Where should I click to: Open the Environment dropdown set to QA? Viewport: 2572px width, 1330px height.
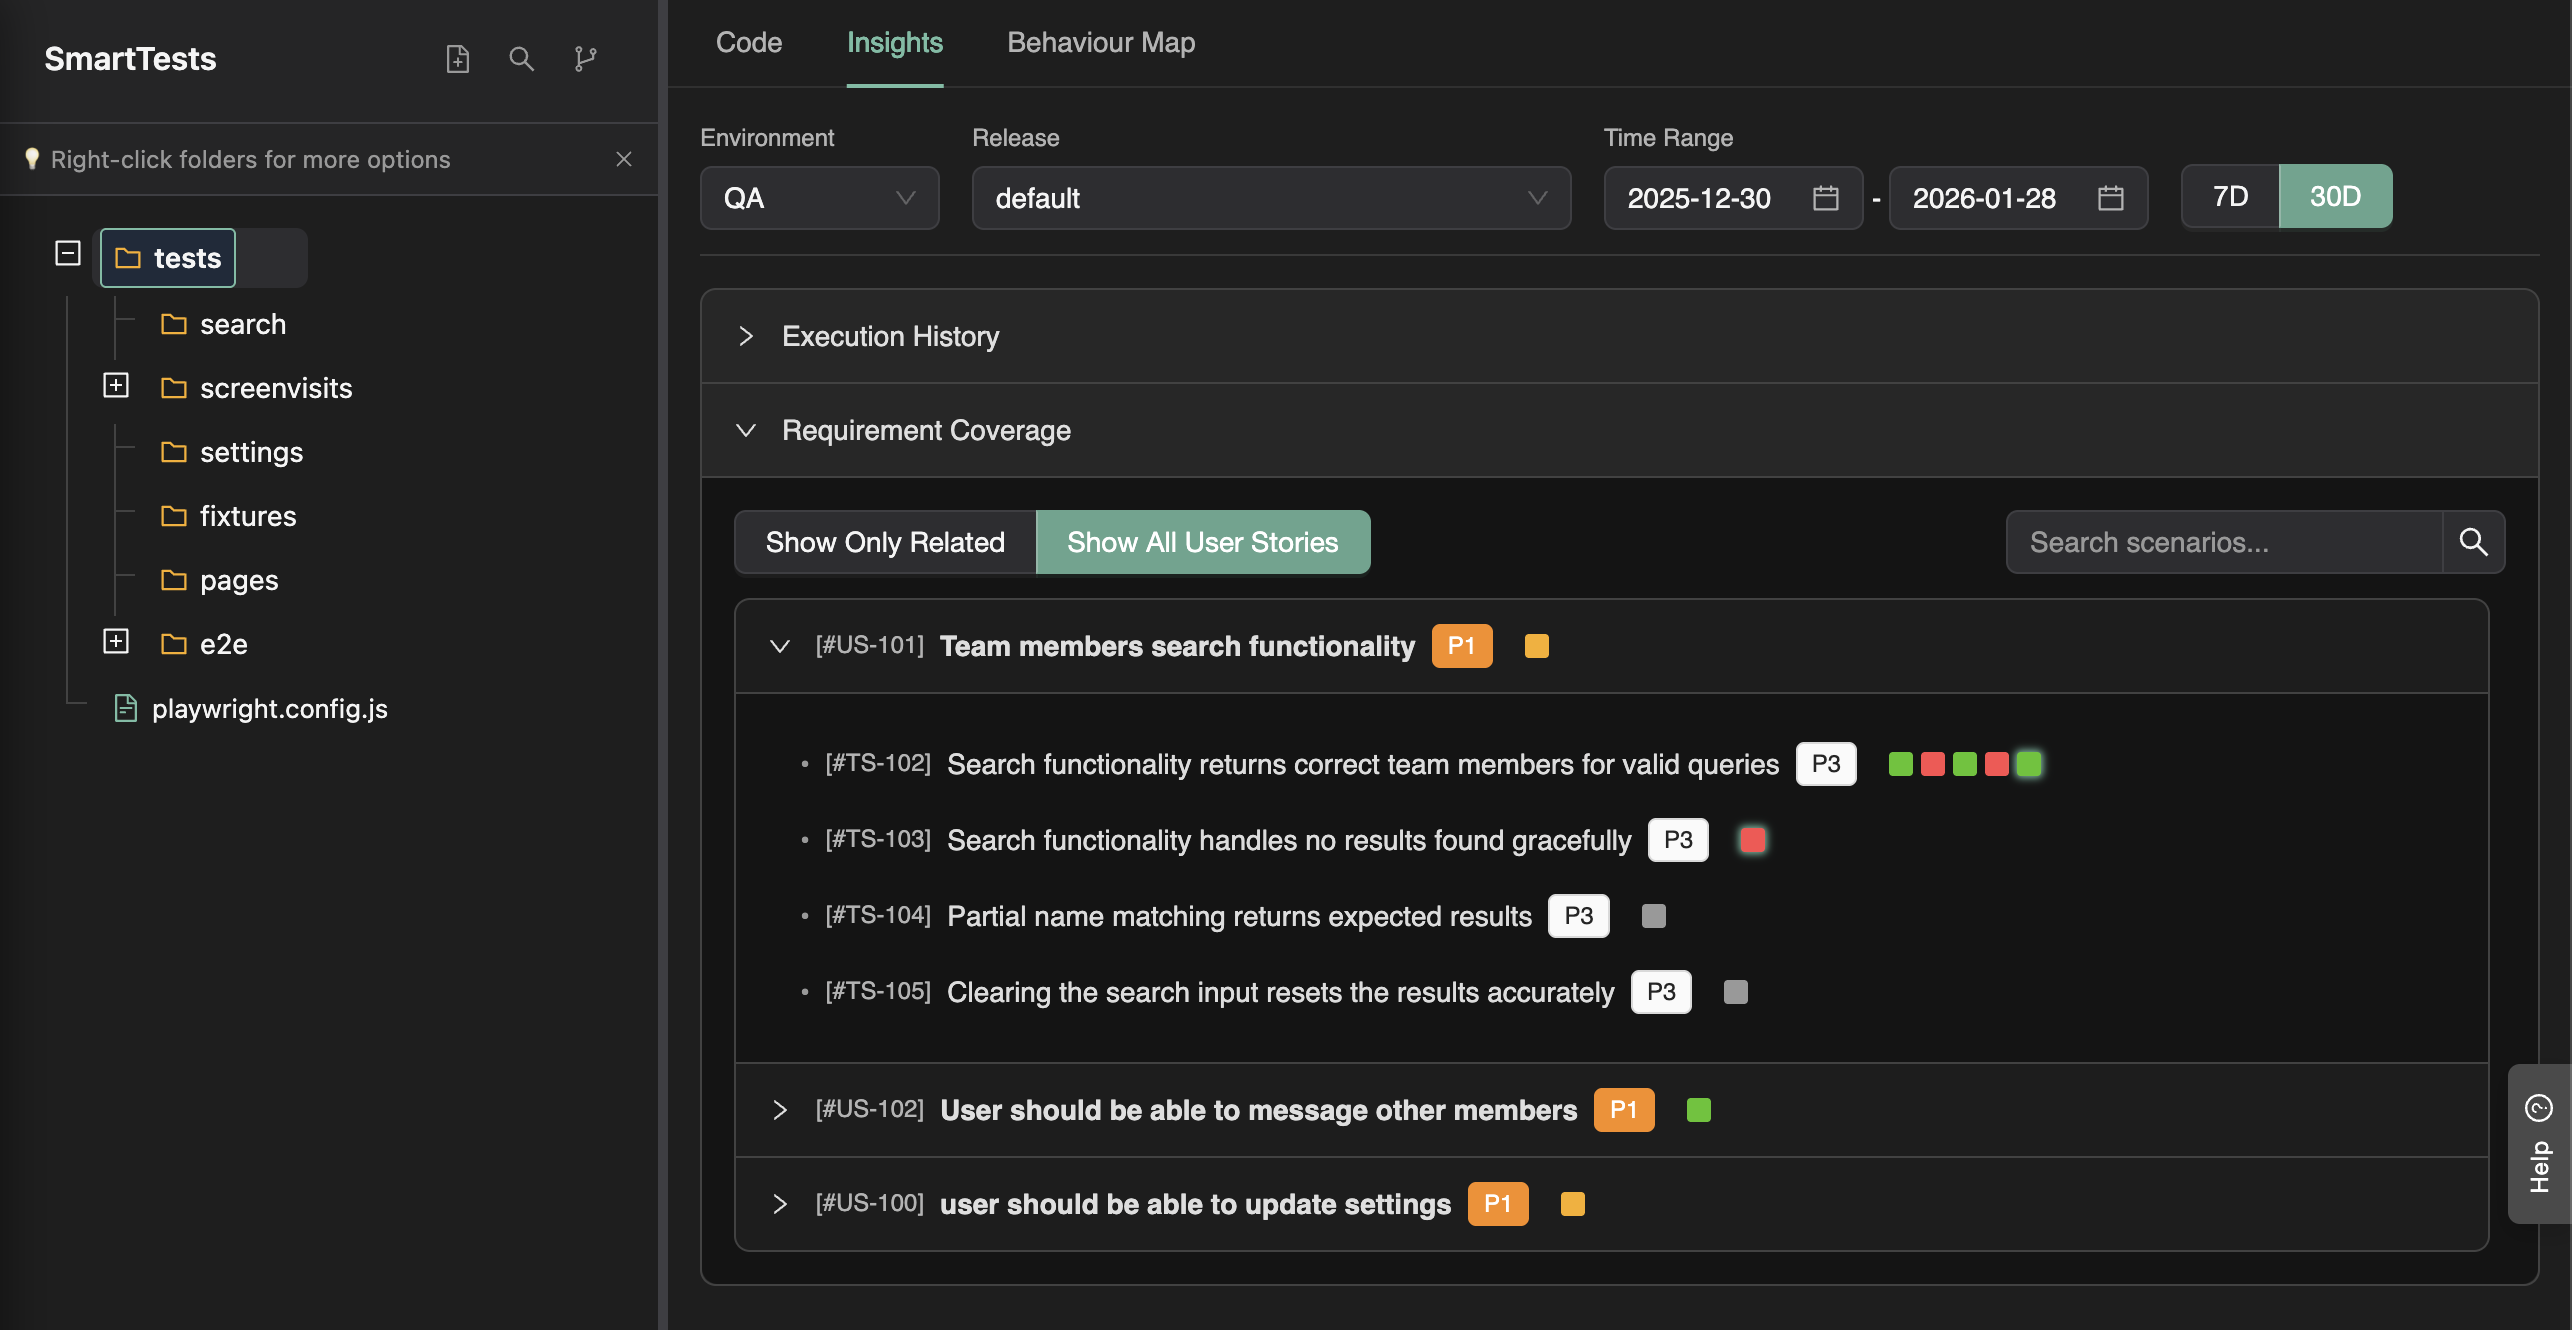(819, 198)
